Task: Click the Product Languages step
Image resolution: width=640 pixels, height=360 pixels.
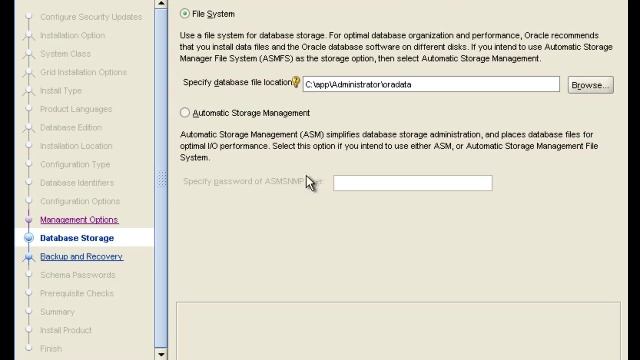Action: coord(76,109)
